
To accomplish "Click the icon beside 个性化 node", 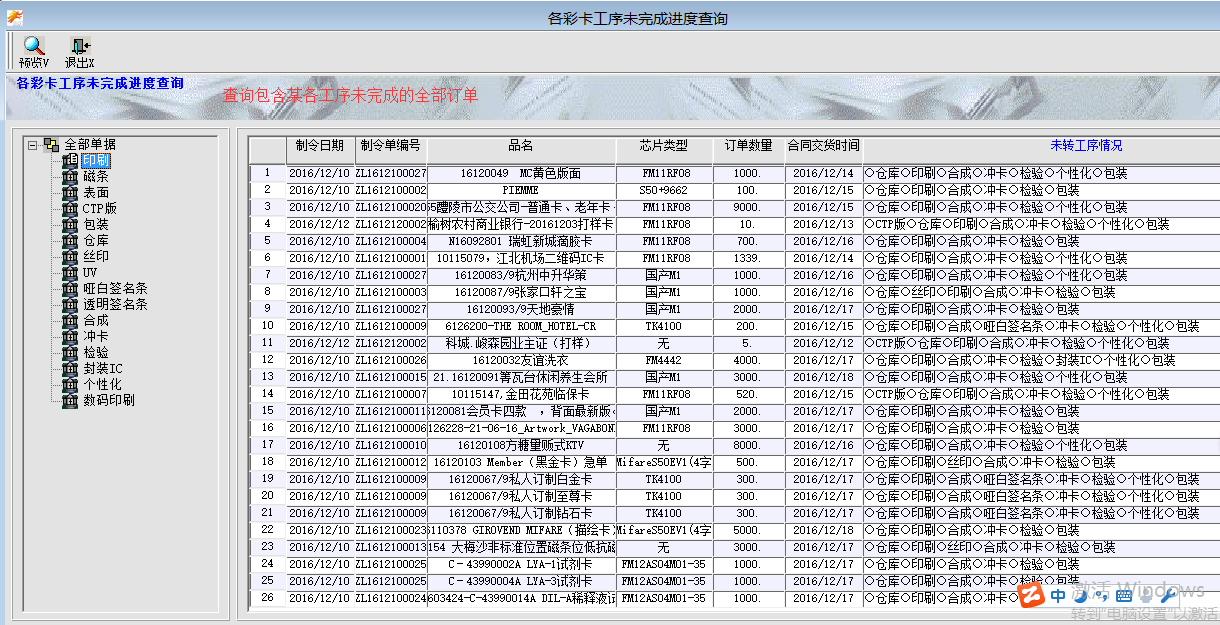I will click(x=70, y=385).
